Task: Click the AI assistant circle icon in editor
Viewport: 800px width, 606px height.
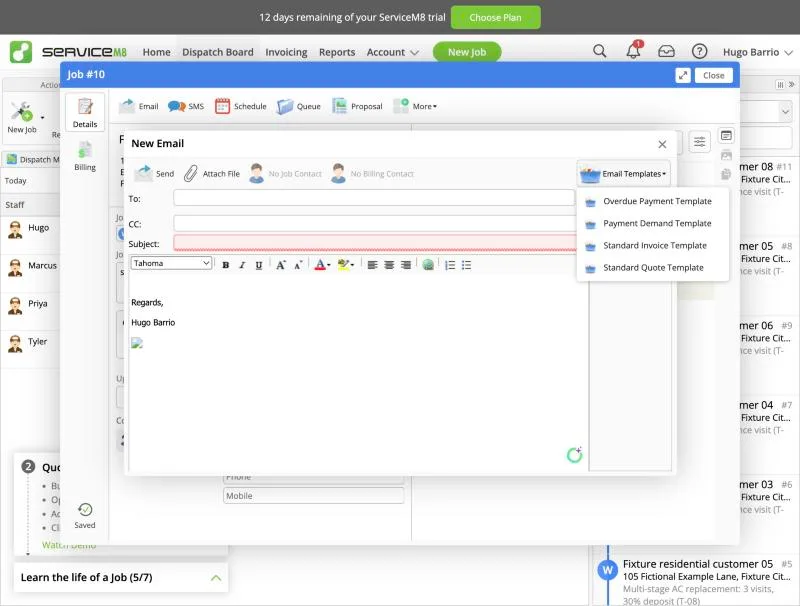Action: click(574, 454)
